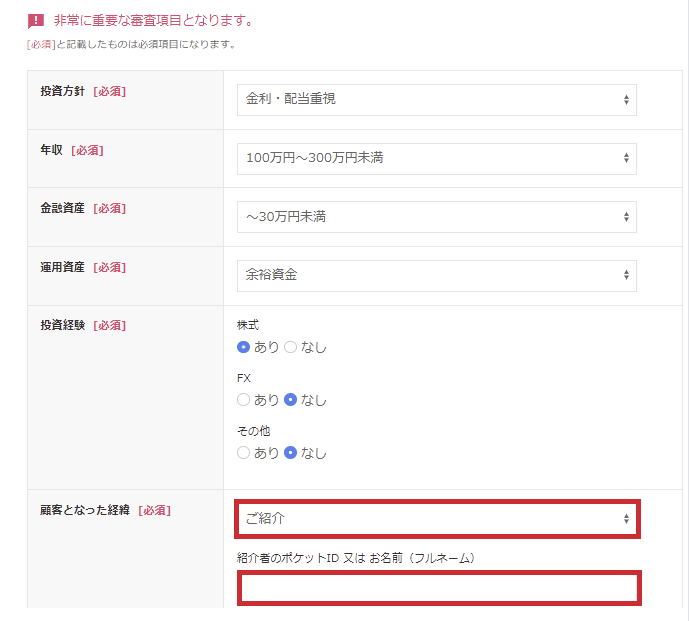The image size is (689, 621).
Task: Choose なし radio button under FX
Action: (291, 400)
